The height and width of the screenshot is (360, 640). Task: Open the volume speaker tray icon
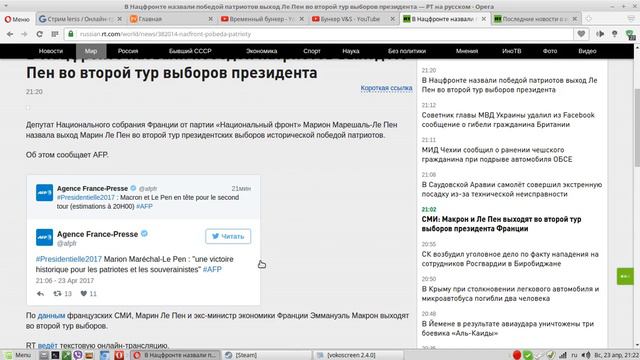(586, 355)
